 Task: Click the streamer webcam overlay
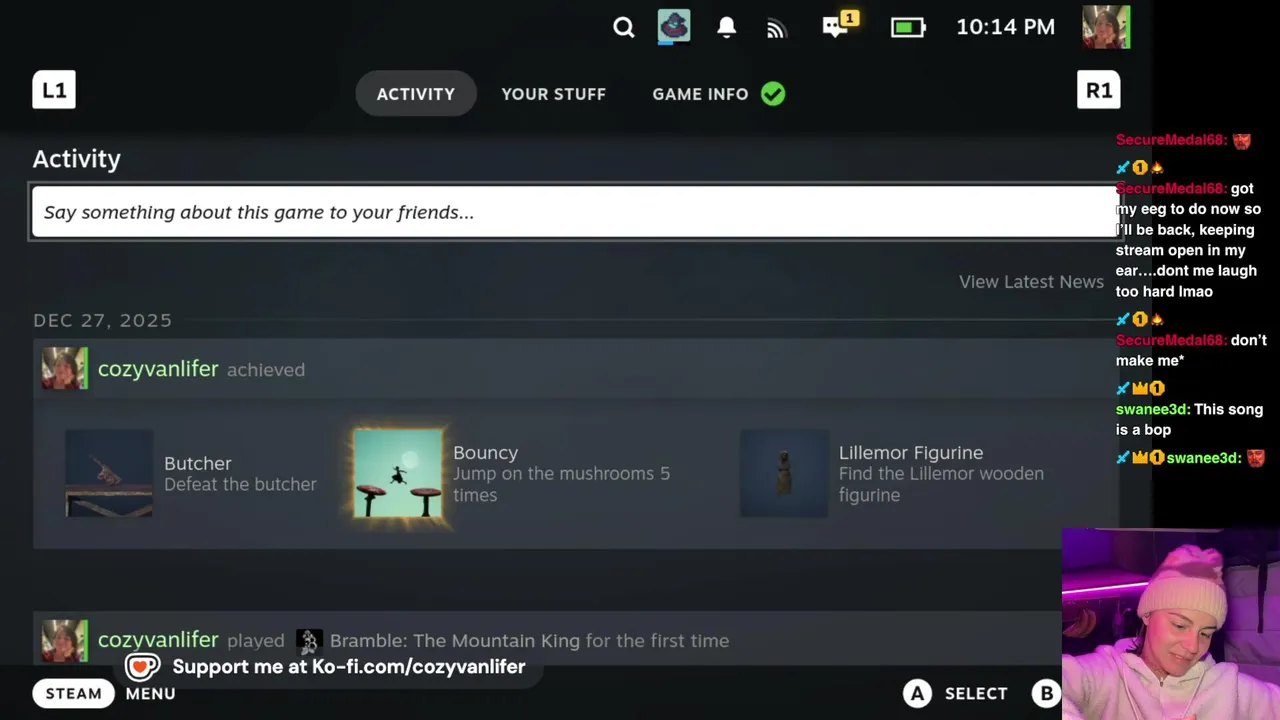(1170, 624)
